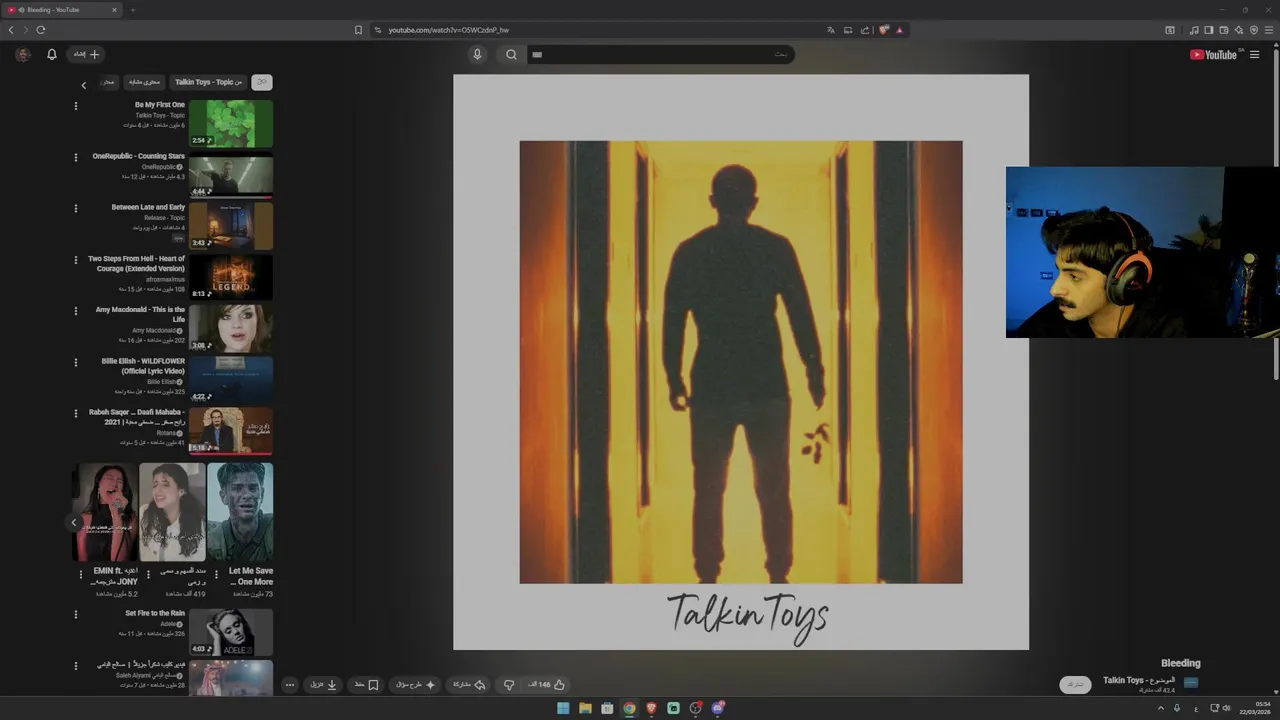Viewport: 1280px width, 720px height.
Task: Open the Windows Start menu
Action: point(563,708)
